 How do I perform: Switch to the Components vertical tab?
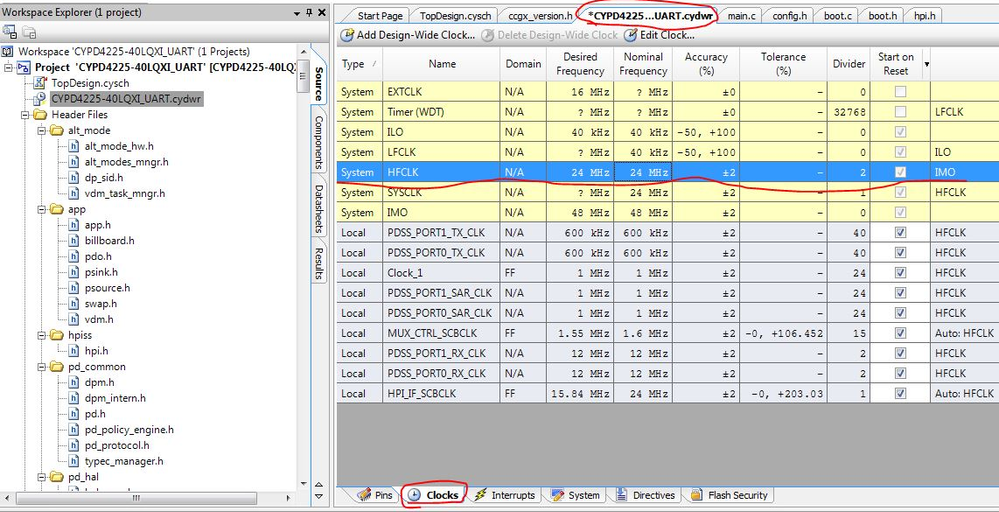coord(319,143)
